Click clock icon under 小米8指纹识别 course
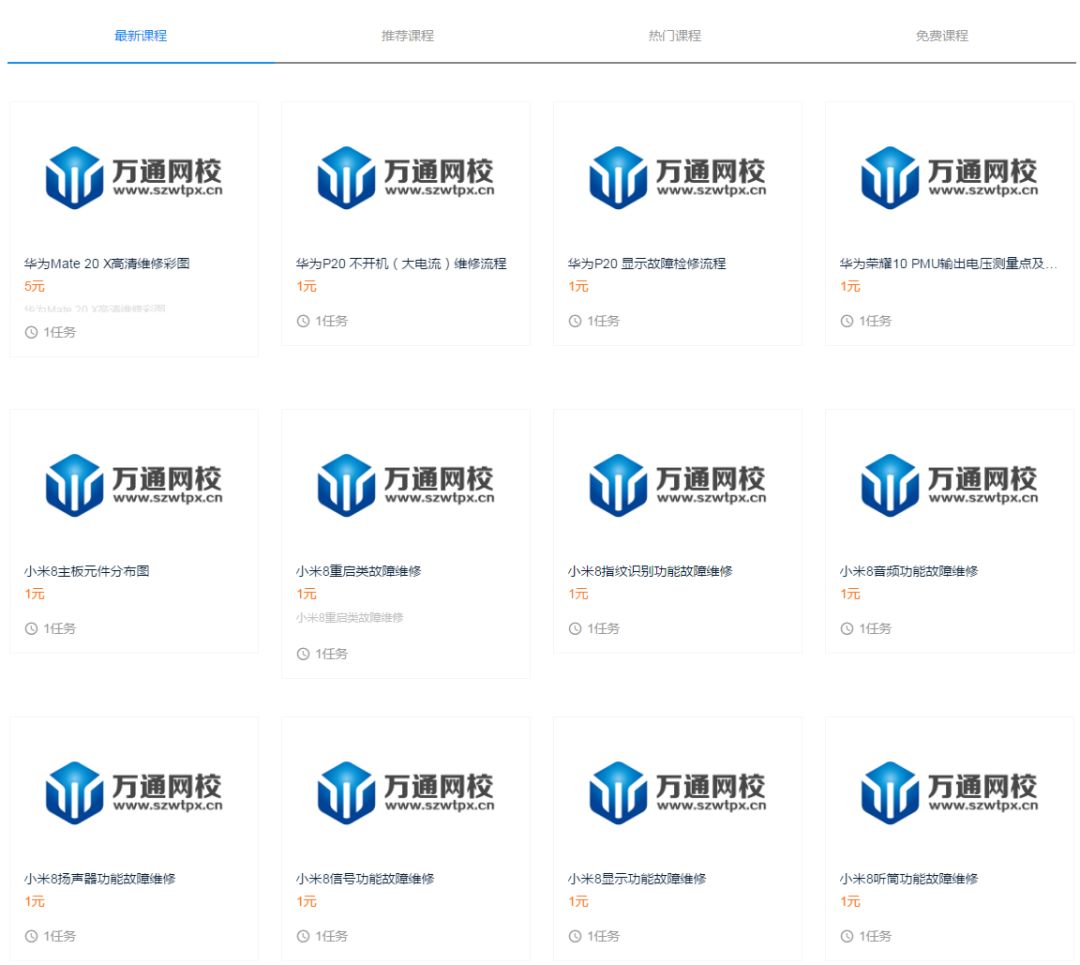The width and height of the screenshot is (1080, 965). (575, 628)
